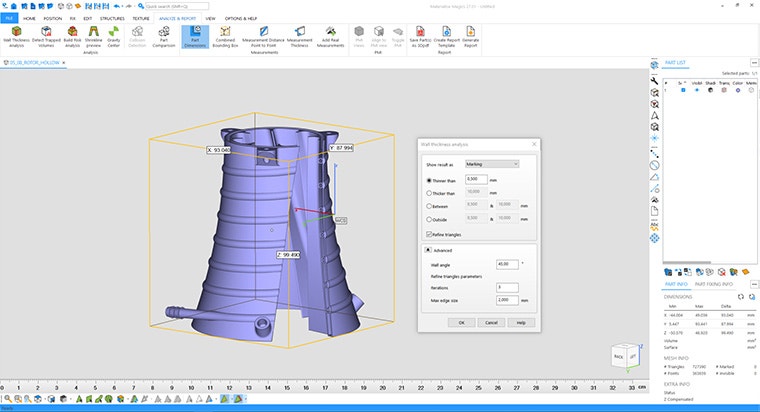Viewport: 760px width, 412px height.
Task: Select the Thicker than radio option
Action: click(429, 193)
